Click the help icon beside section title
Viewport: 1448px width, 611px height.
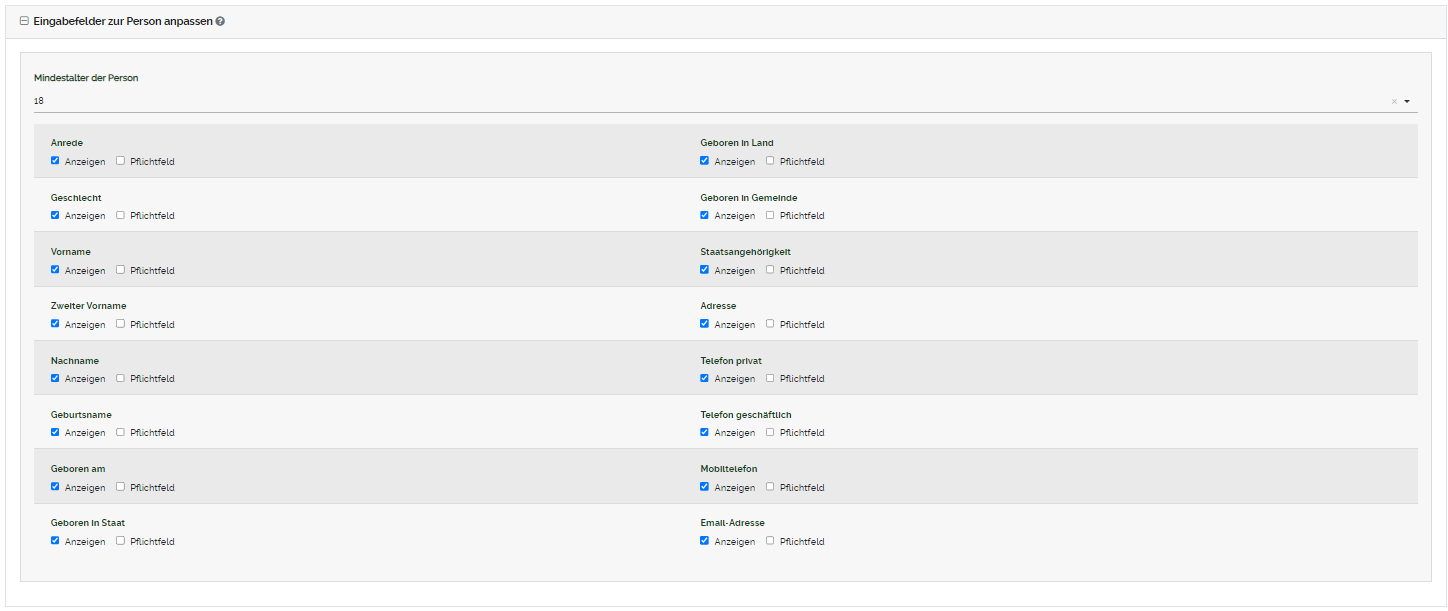tap(220, 21)
